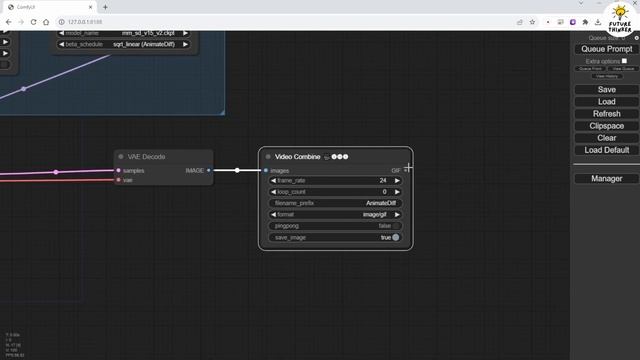Click the Video Combine node title
This screenshot has width=640, height=360.
297,157
